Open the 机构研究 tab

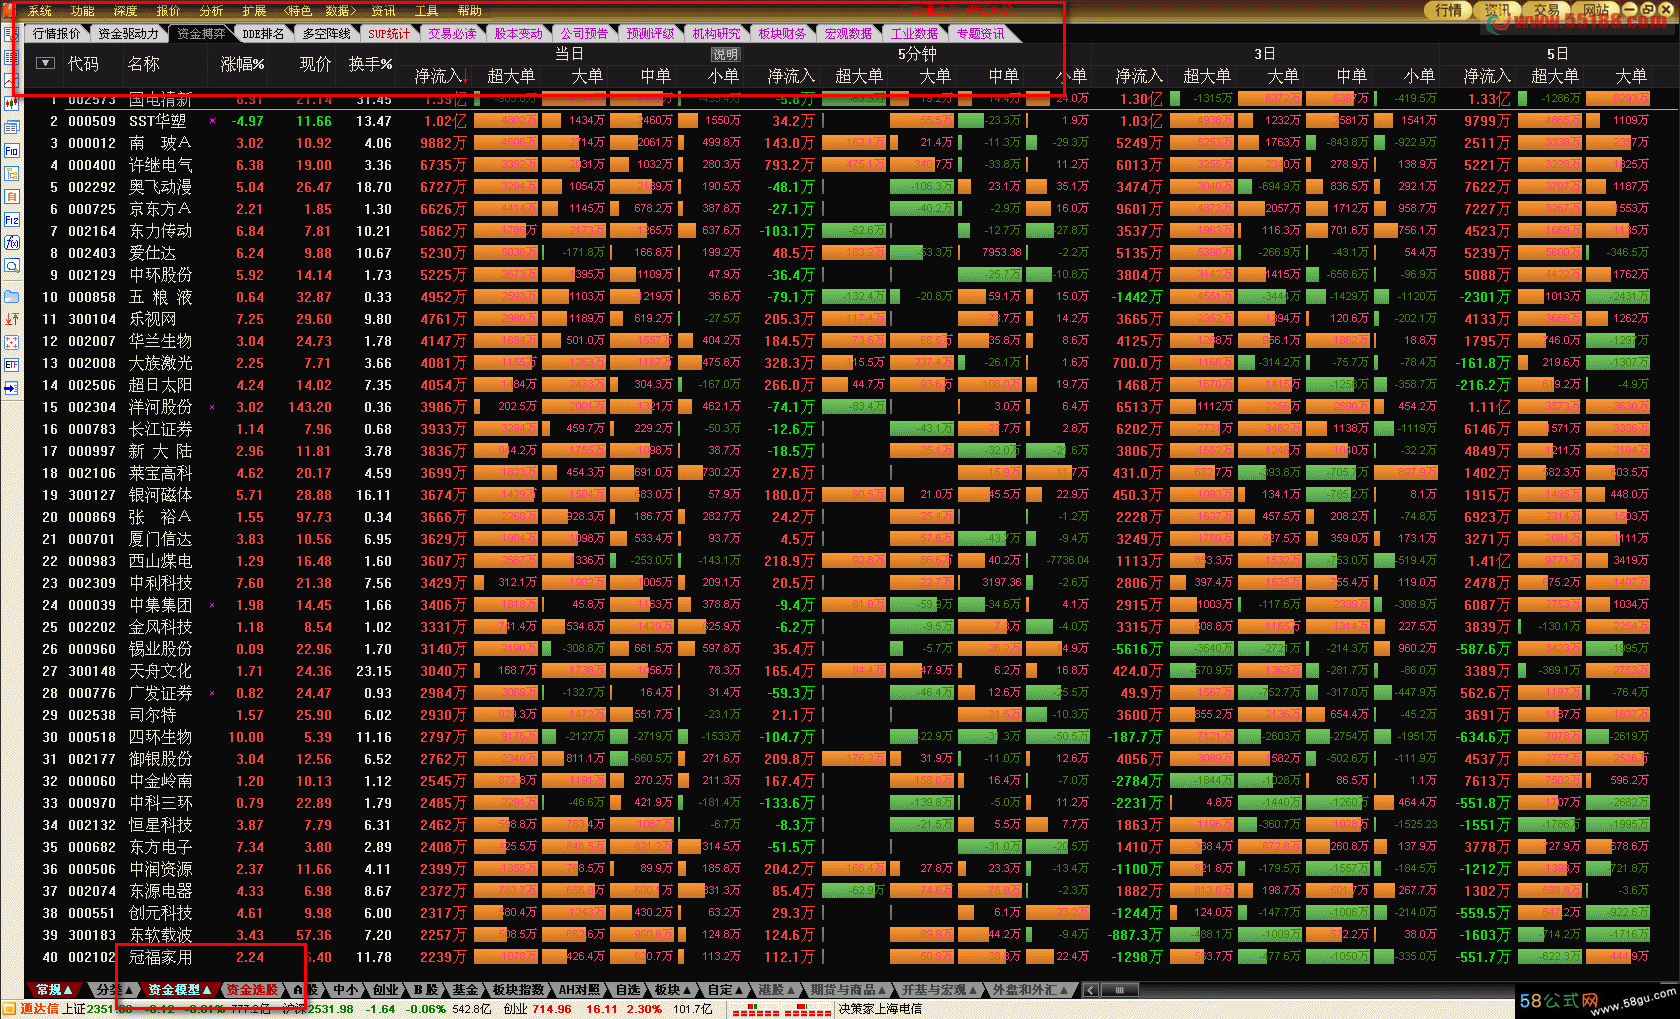[716, 34]
